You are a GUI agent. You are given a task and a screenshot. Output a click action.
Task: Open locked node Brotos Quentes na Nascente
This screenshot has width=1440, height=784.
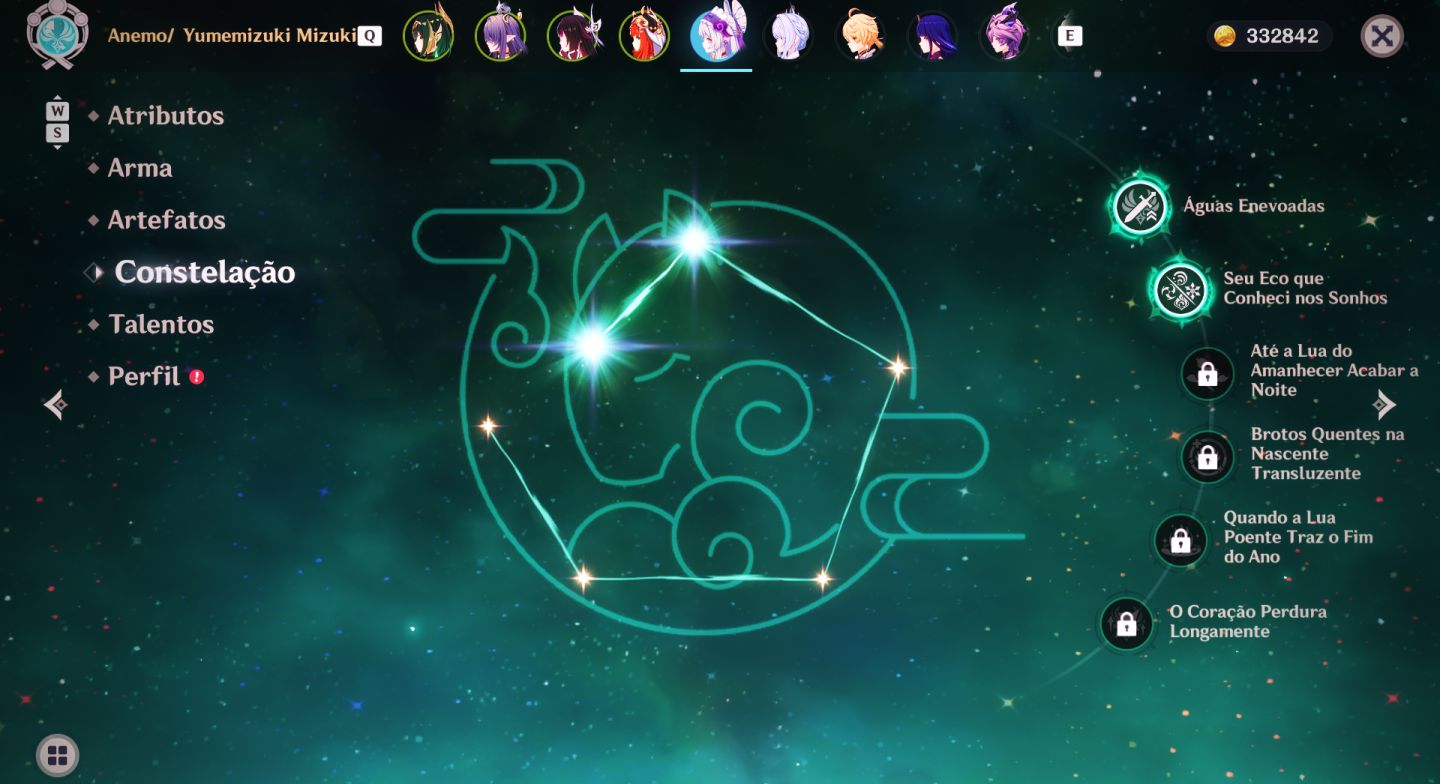pyautogui.click(x=1207, y=457)
